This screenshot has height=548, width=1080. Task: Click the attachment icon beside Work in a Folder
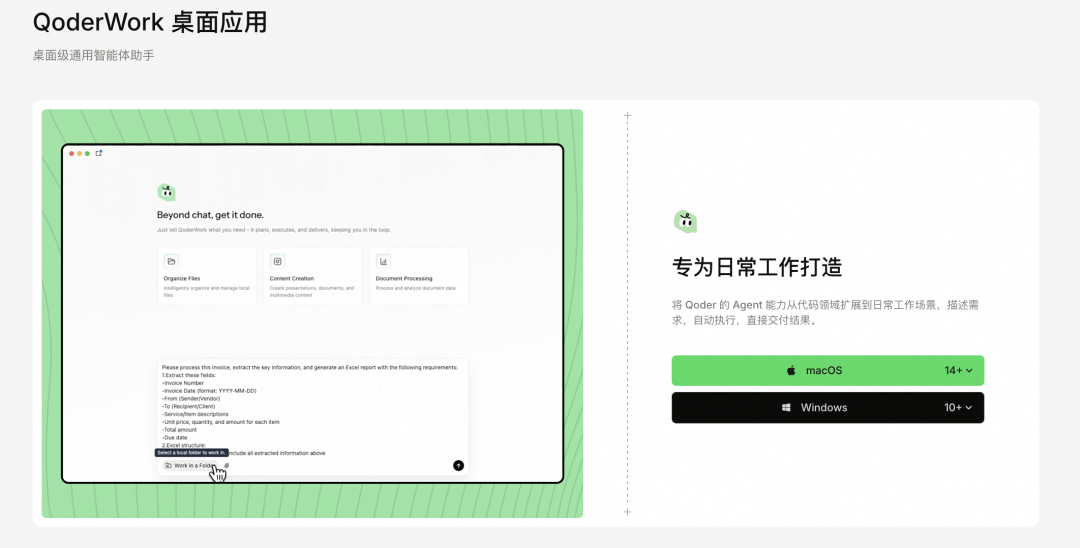click(x=227, y=465)
